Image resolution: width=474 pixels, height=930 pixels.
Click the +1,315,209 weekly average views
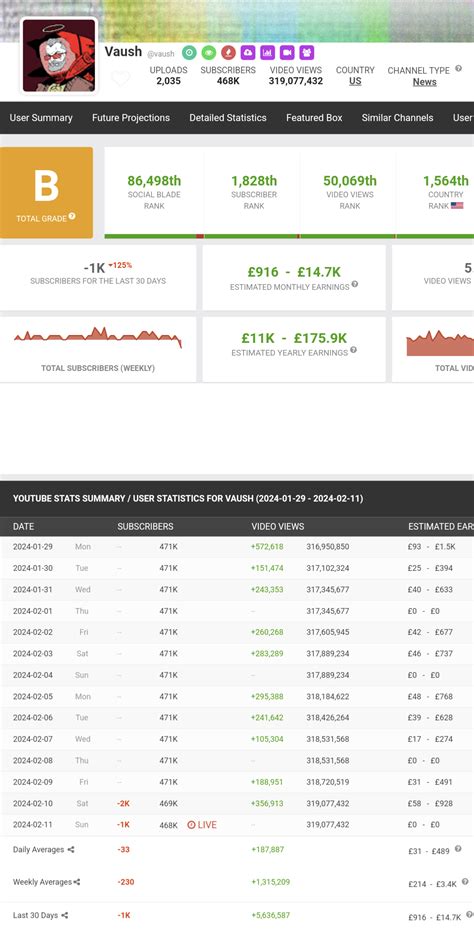click(x=271, y=882)
